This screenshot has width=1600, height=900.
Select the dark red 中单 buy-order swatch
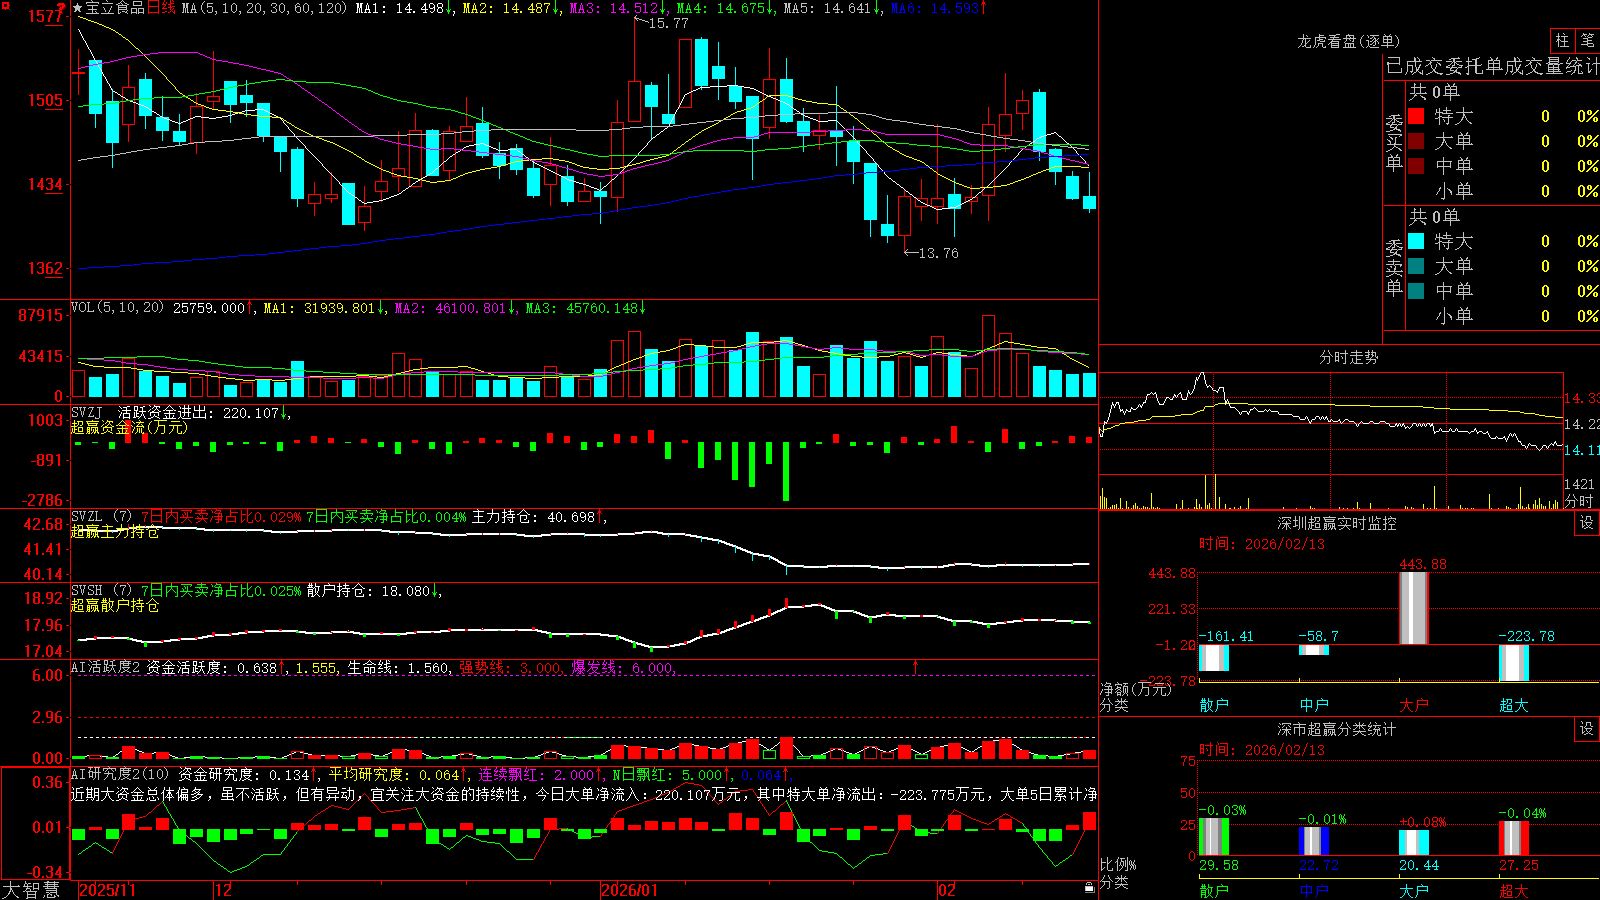[x=1416, y=166]
